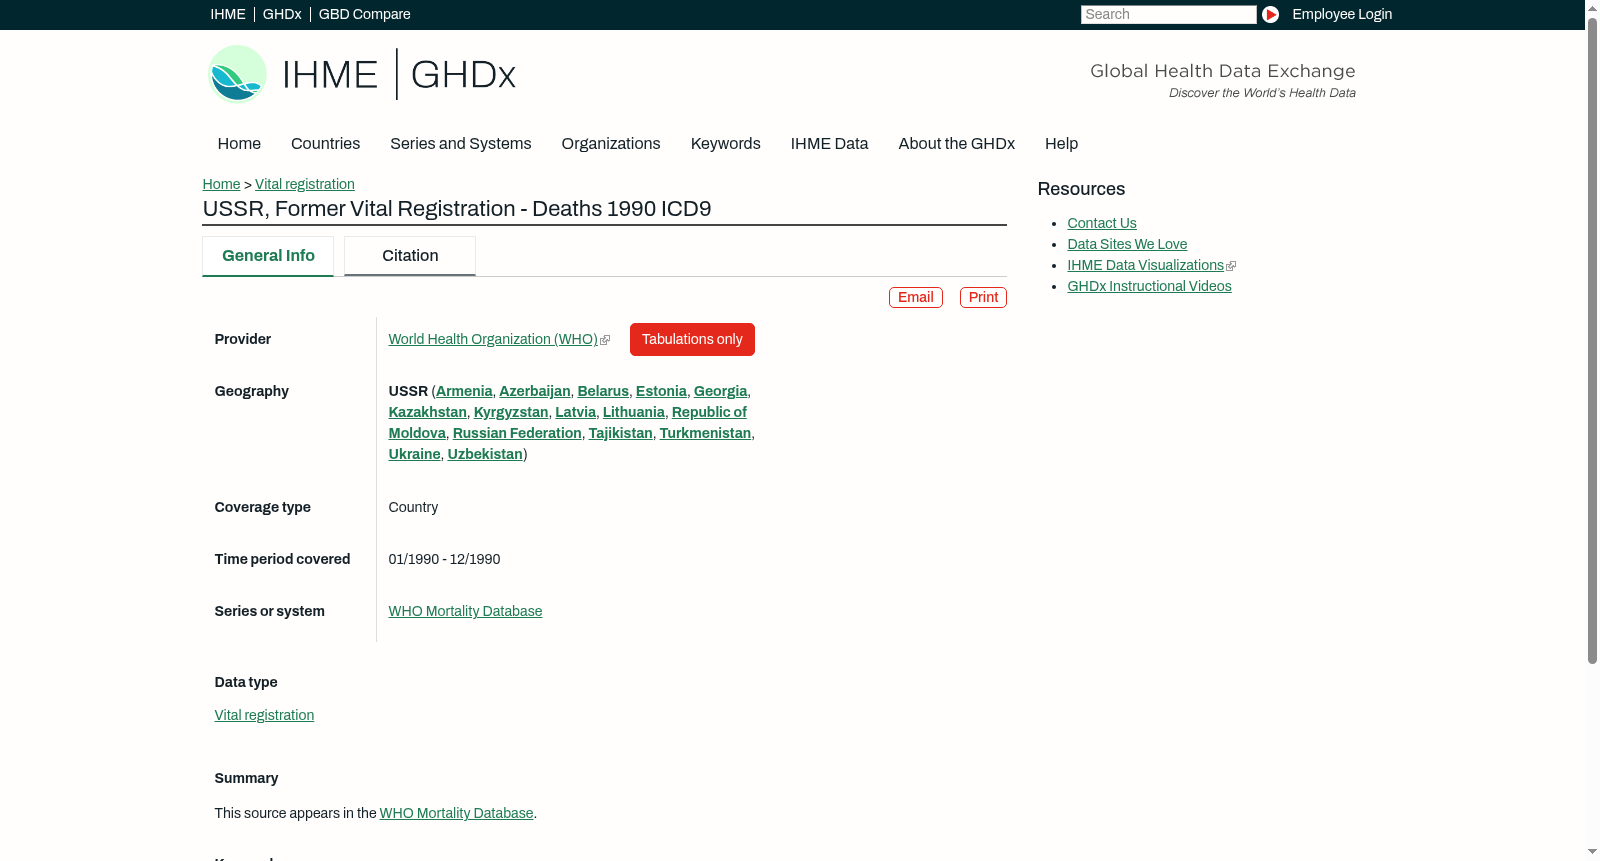1600x861 pixels.
Task: Open Georgia geography link
Action: click(x=720, y=392)
